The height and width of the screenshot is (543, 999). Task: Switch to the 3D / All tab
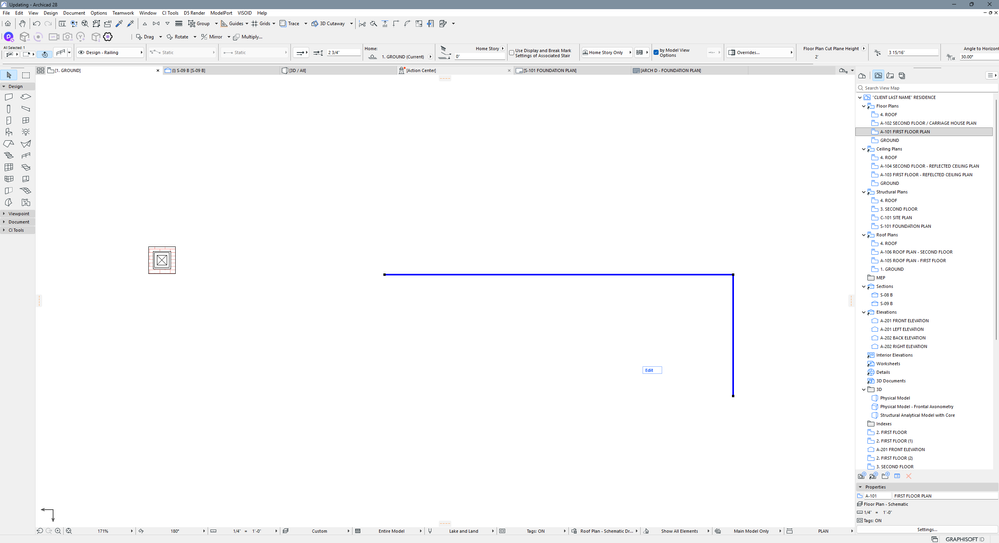pyautogui.click(x=338, y=70)
